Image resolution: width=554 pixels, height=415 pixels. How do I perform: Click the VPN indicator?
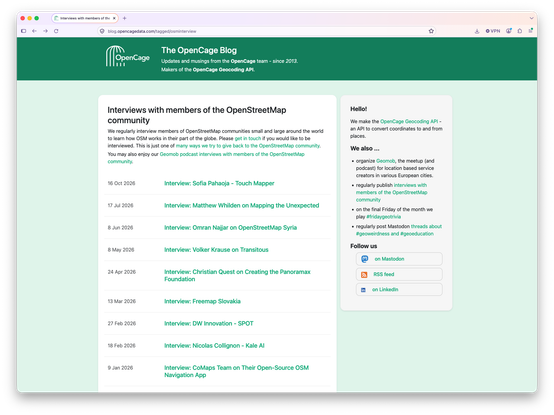point(493,31)
